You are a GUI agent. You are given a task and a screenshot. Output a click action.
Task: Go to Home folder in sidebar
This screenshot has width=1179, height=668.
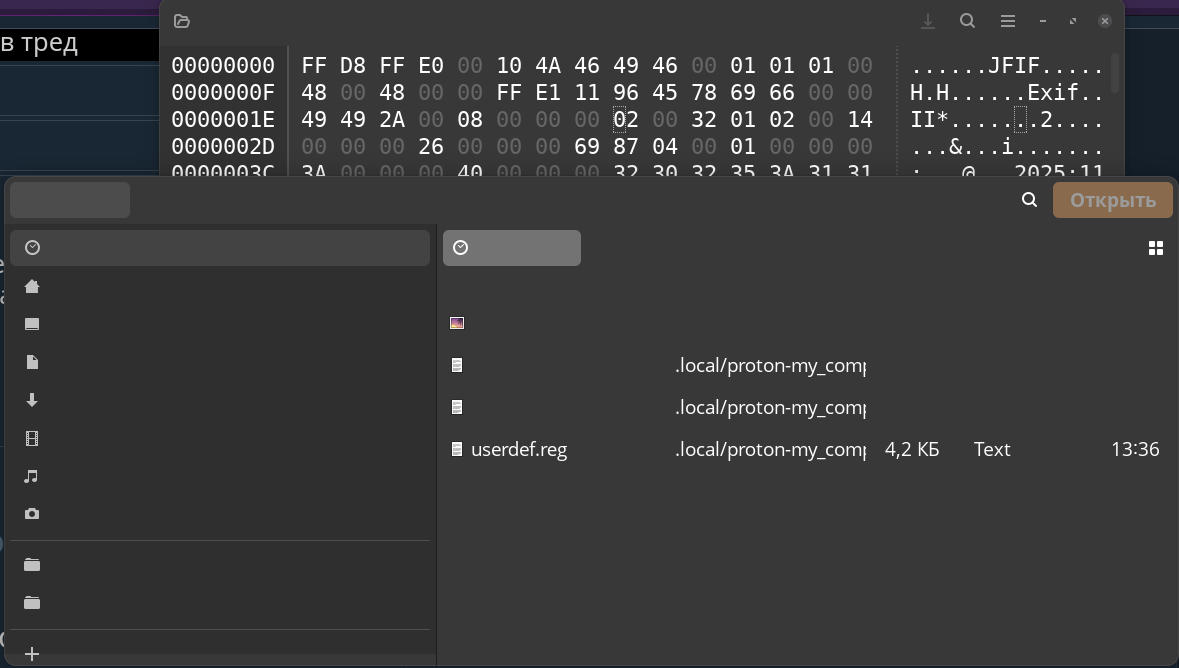(32, 287)
